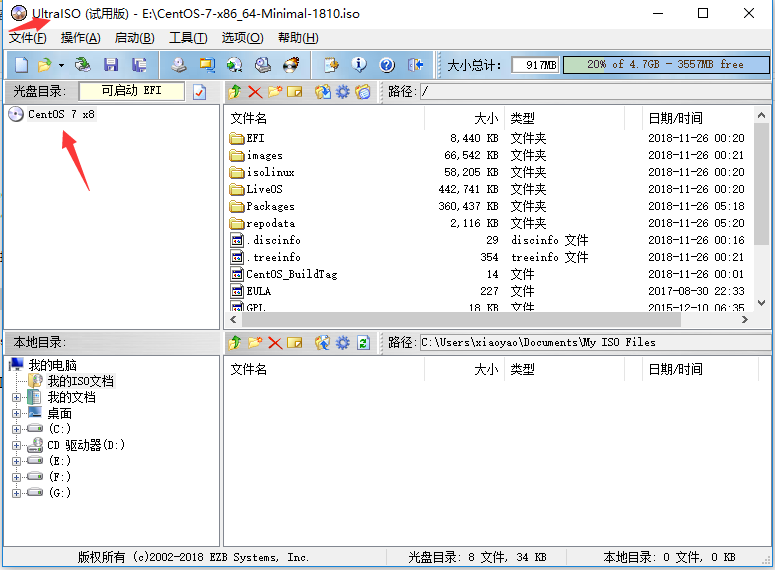Click the Mount to virtual drive icon
Screen dimensions: 775x570
click(x=262, y=65)
